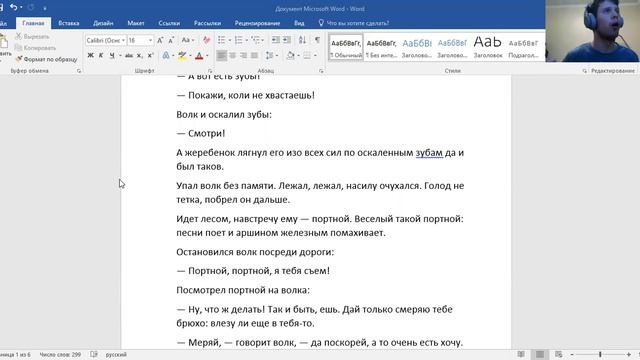Align text right
The width and height of the screenshot is (640, 360).
point(244,55)
